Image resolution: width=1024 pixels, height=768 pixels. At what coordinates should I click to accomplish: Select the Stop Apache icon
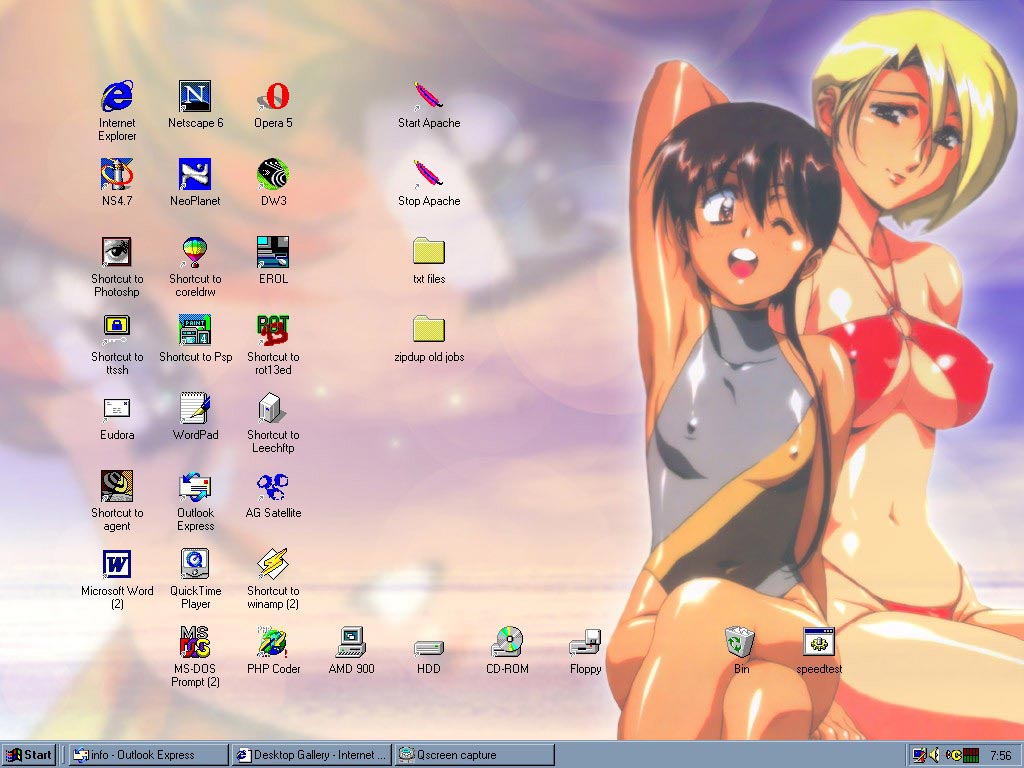429,175
